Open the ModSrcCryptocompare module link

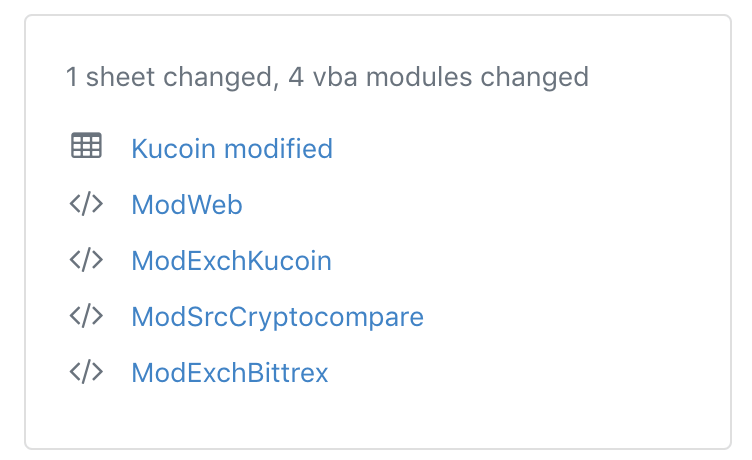pos(277,317)
